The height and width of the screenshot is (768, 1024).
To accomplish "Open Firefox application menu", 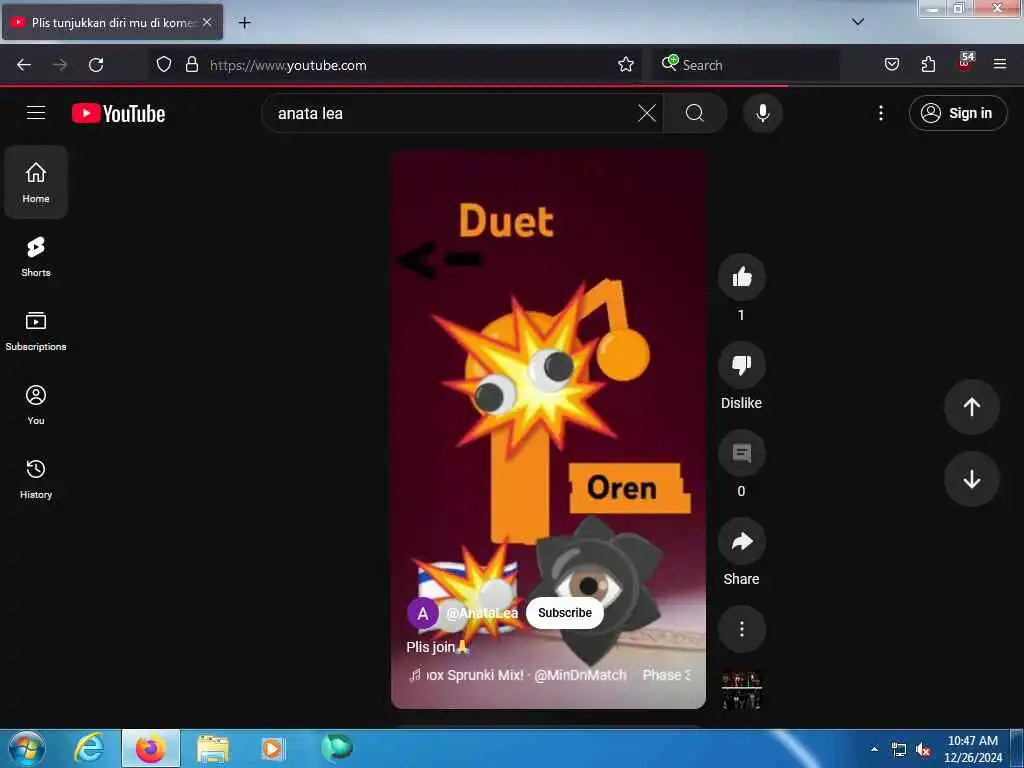I will pyautogui.click(x=1000, y=65).
